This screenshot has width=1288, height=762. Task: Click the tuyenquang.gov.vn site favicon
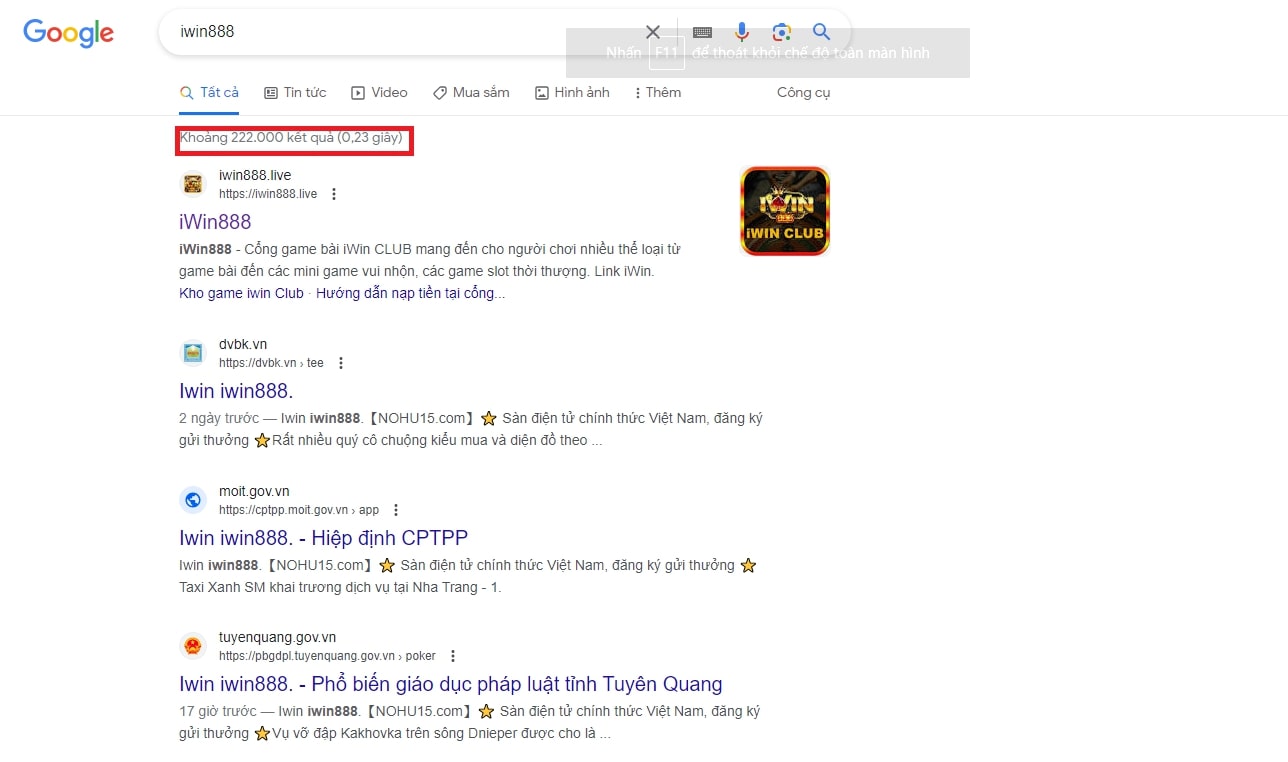[x=193, y=646]
